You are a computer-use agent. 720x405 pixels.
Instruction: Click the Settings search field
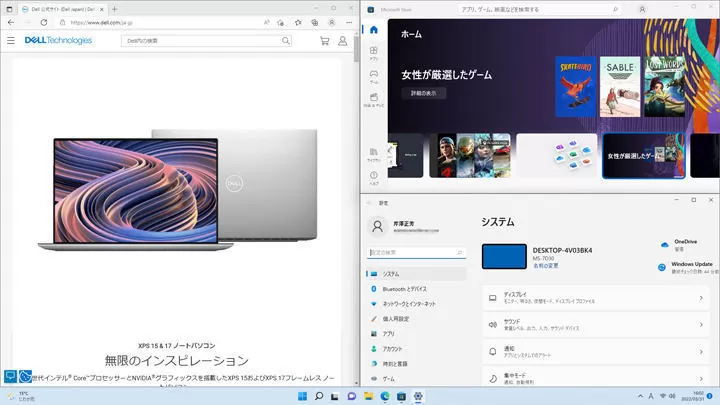[416, 253]
